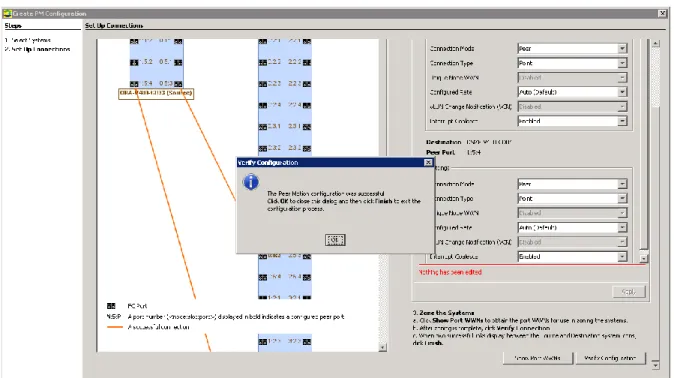Viewport: 674px width, 378px height.
Task: Click right FC port icon on the 2:3:1 row
Action: click(x=306, y=127)
